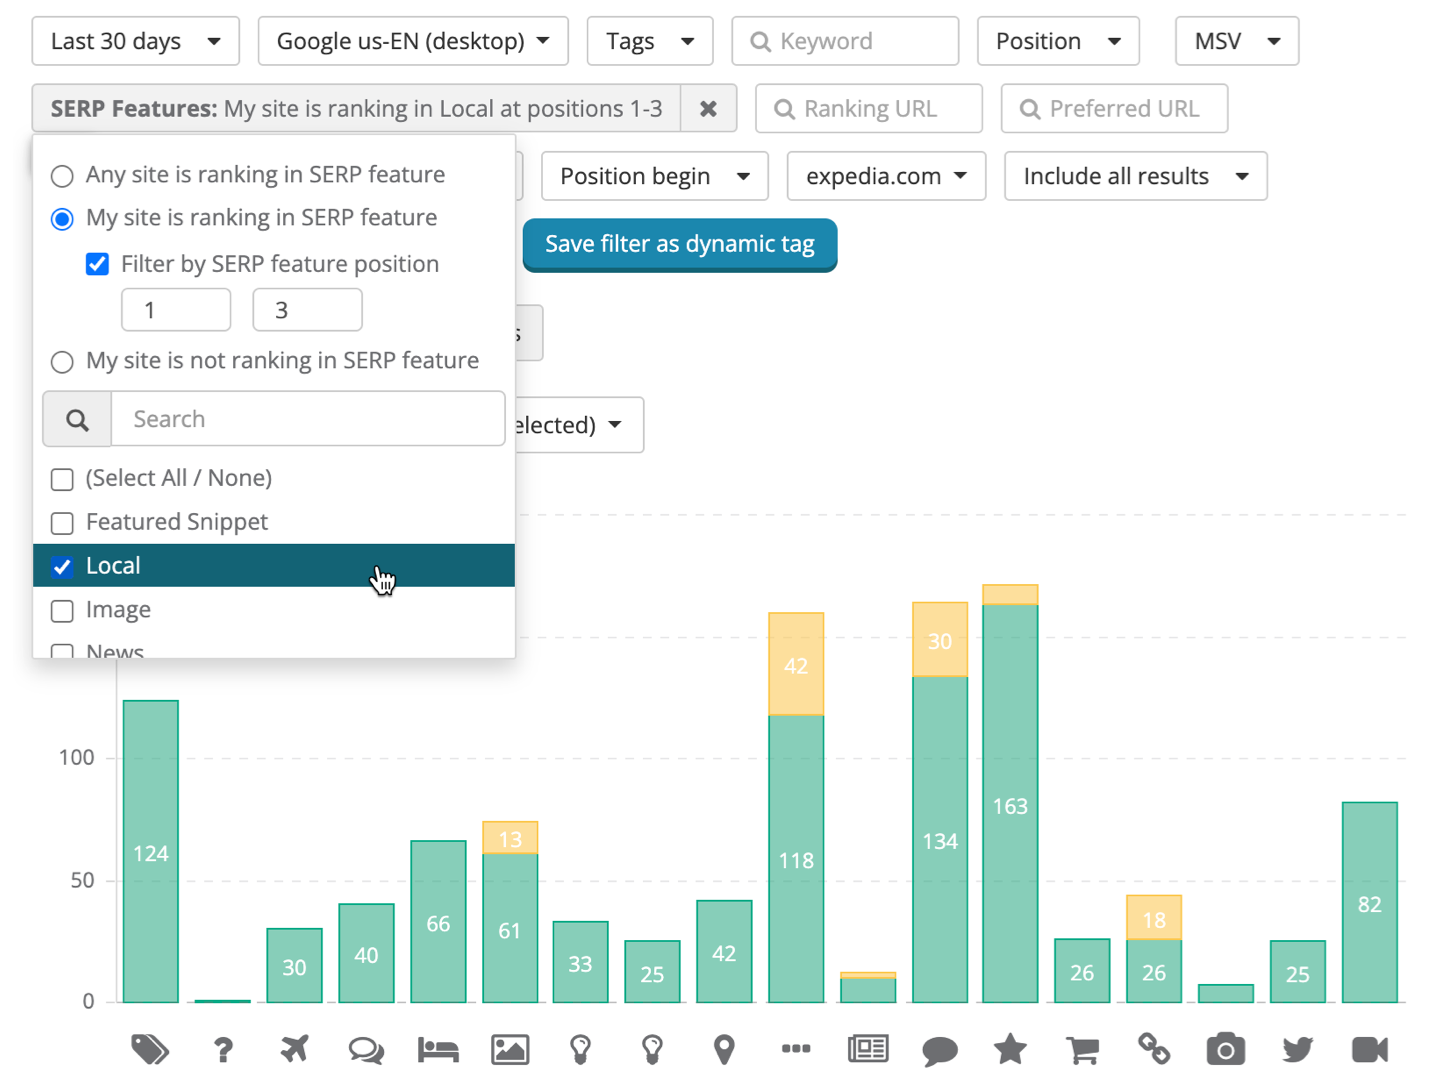Remove the SERP Features filter with X

click(x=708, y=109)
